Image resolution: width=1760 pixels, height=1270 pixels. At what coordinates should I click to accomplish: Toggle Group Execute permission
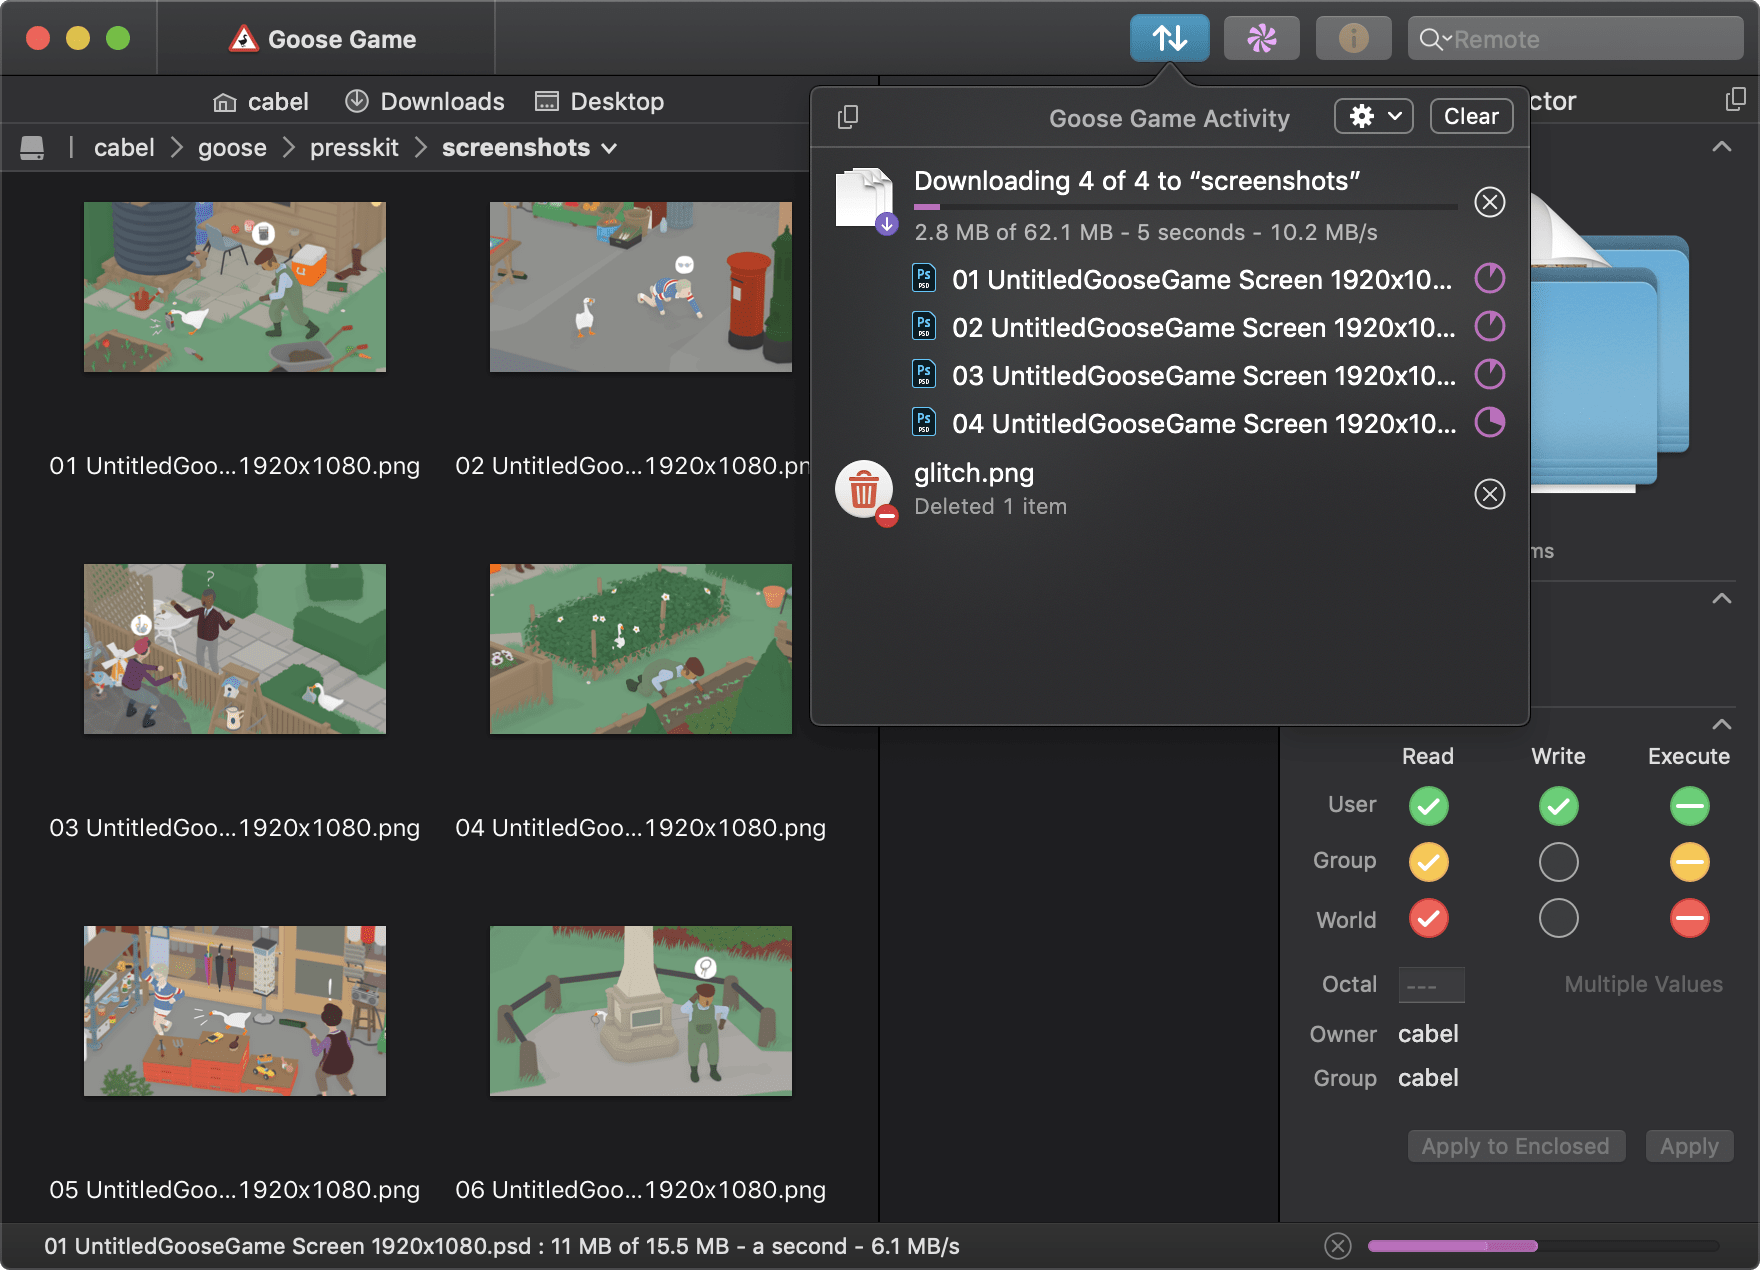[x=1689, y=862]
